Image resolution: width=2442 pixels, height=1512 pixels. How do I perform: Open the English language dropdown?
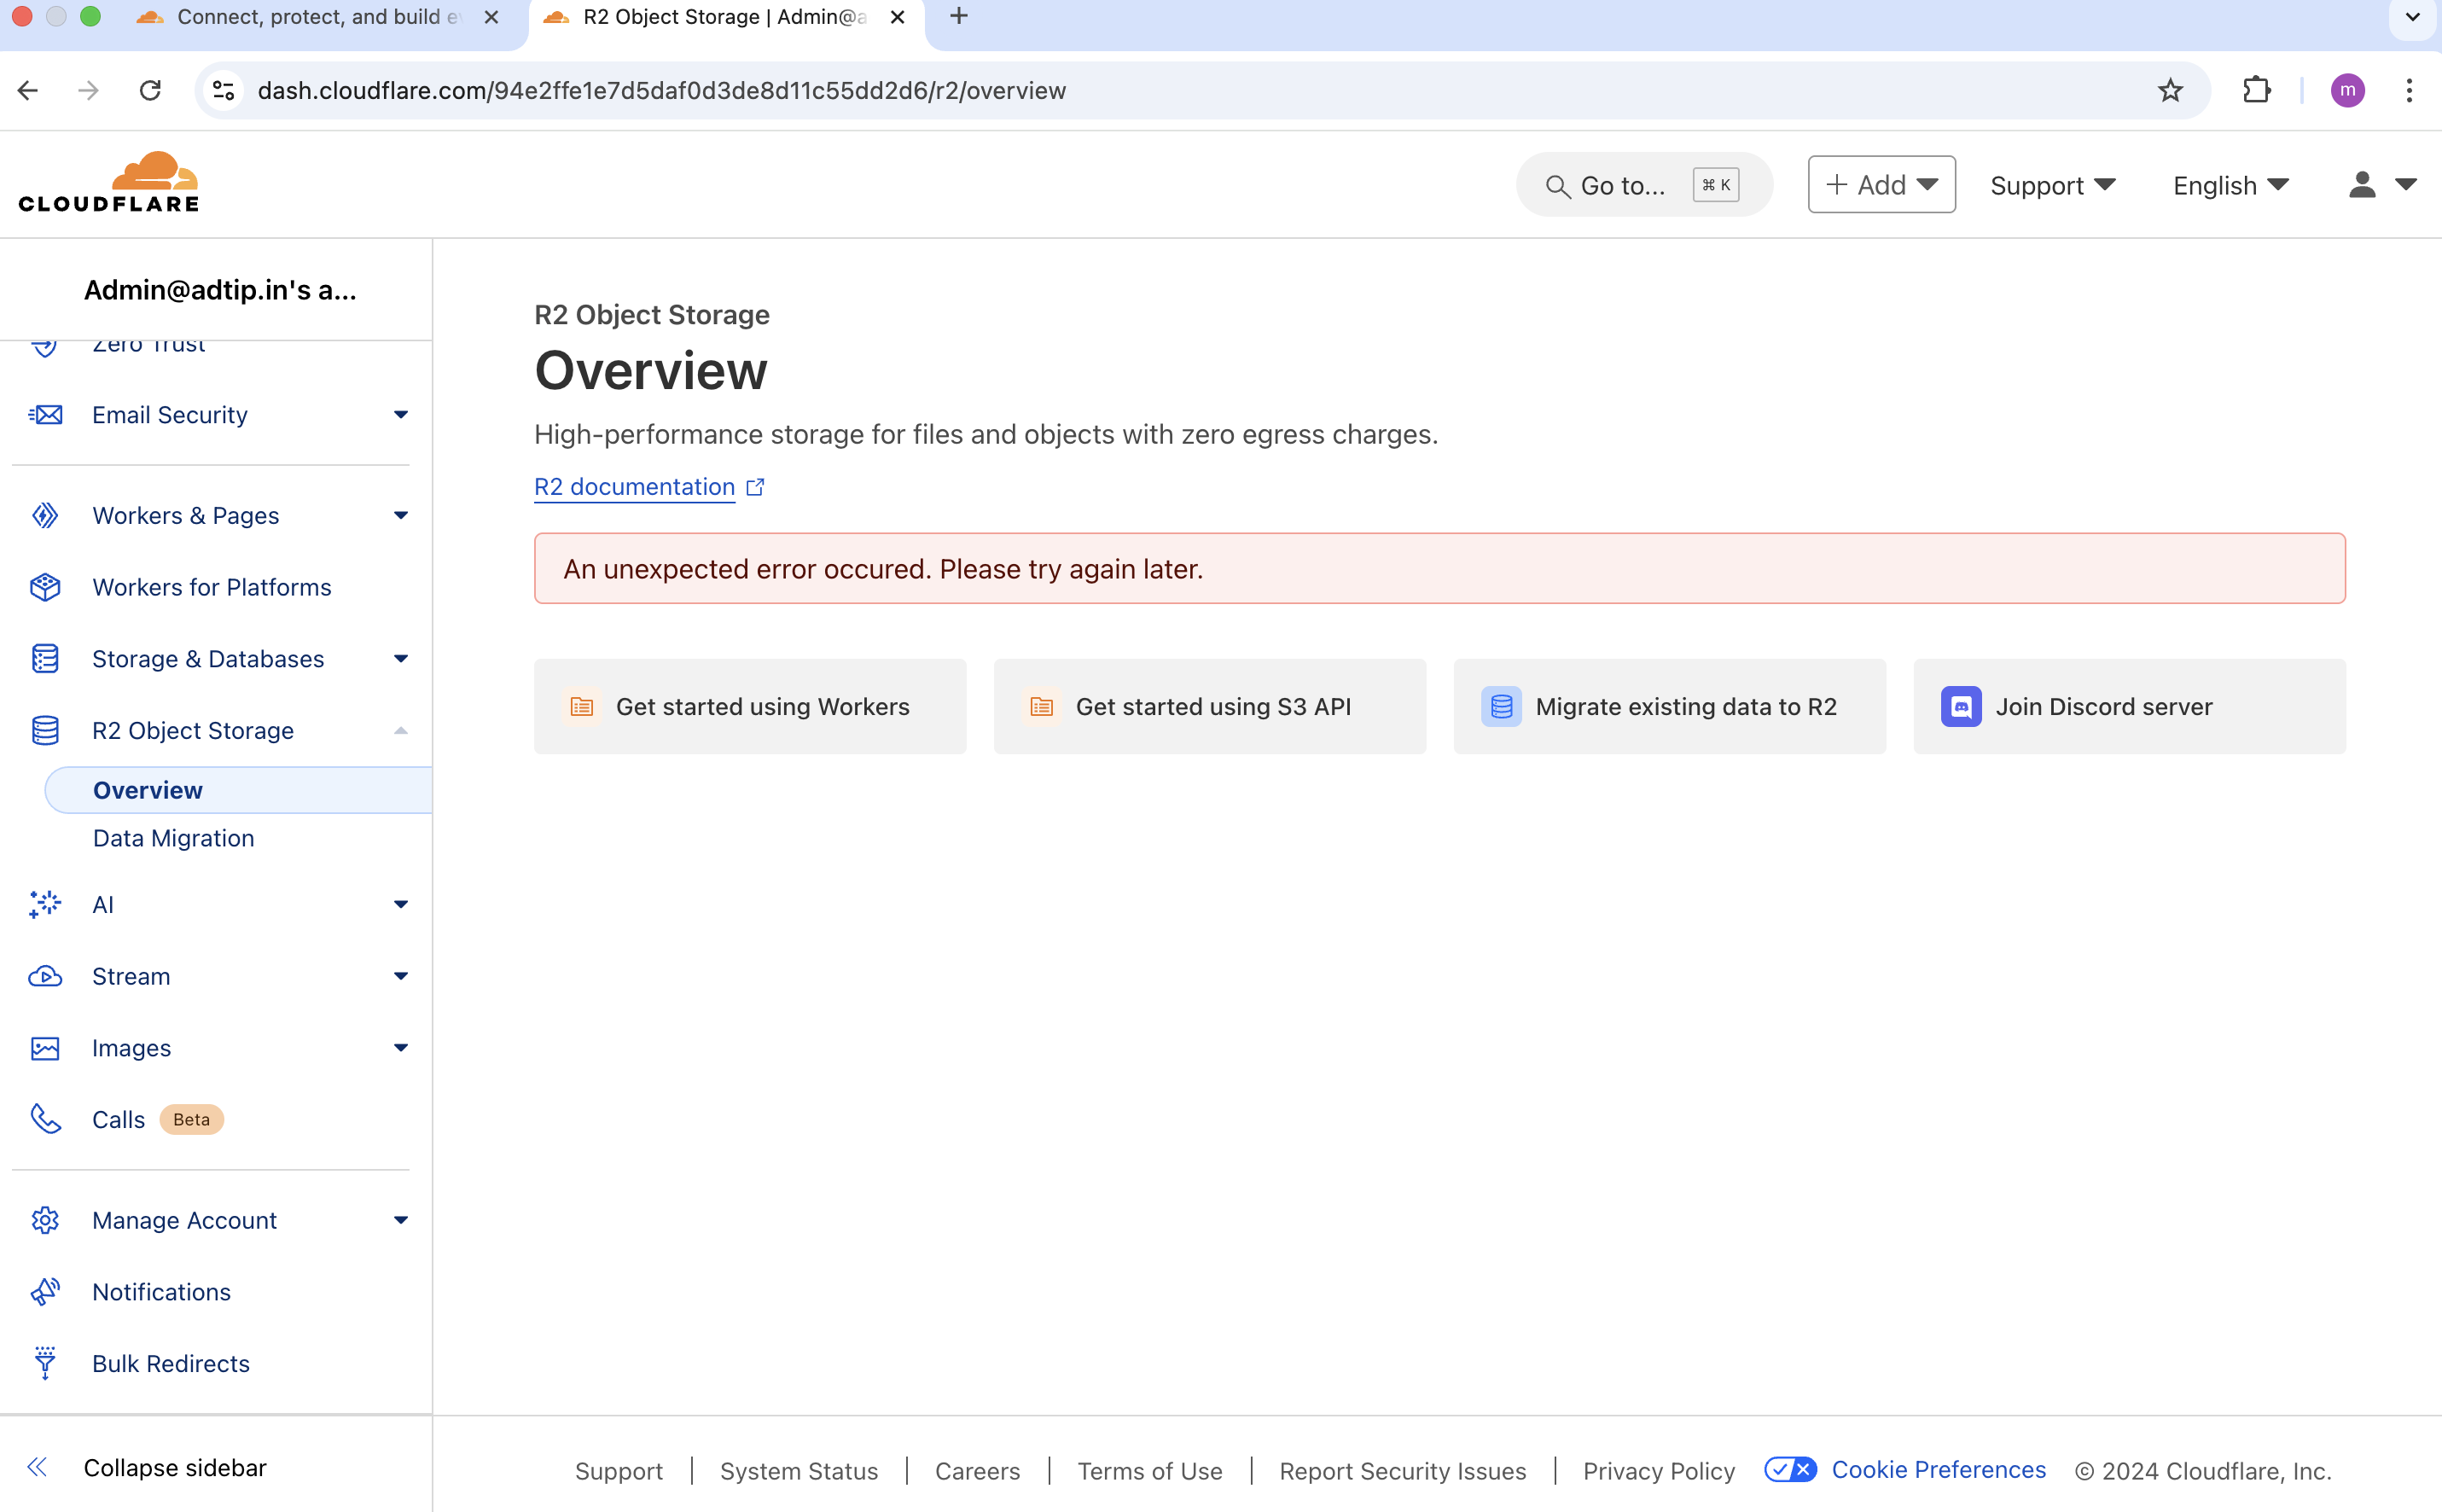point(2230,185)
